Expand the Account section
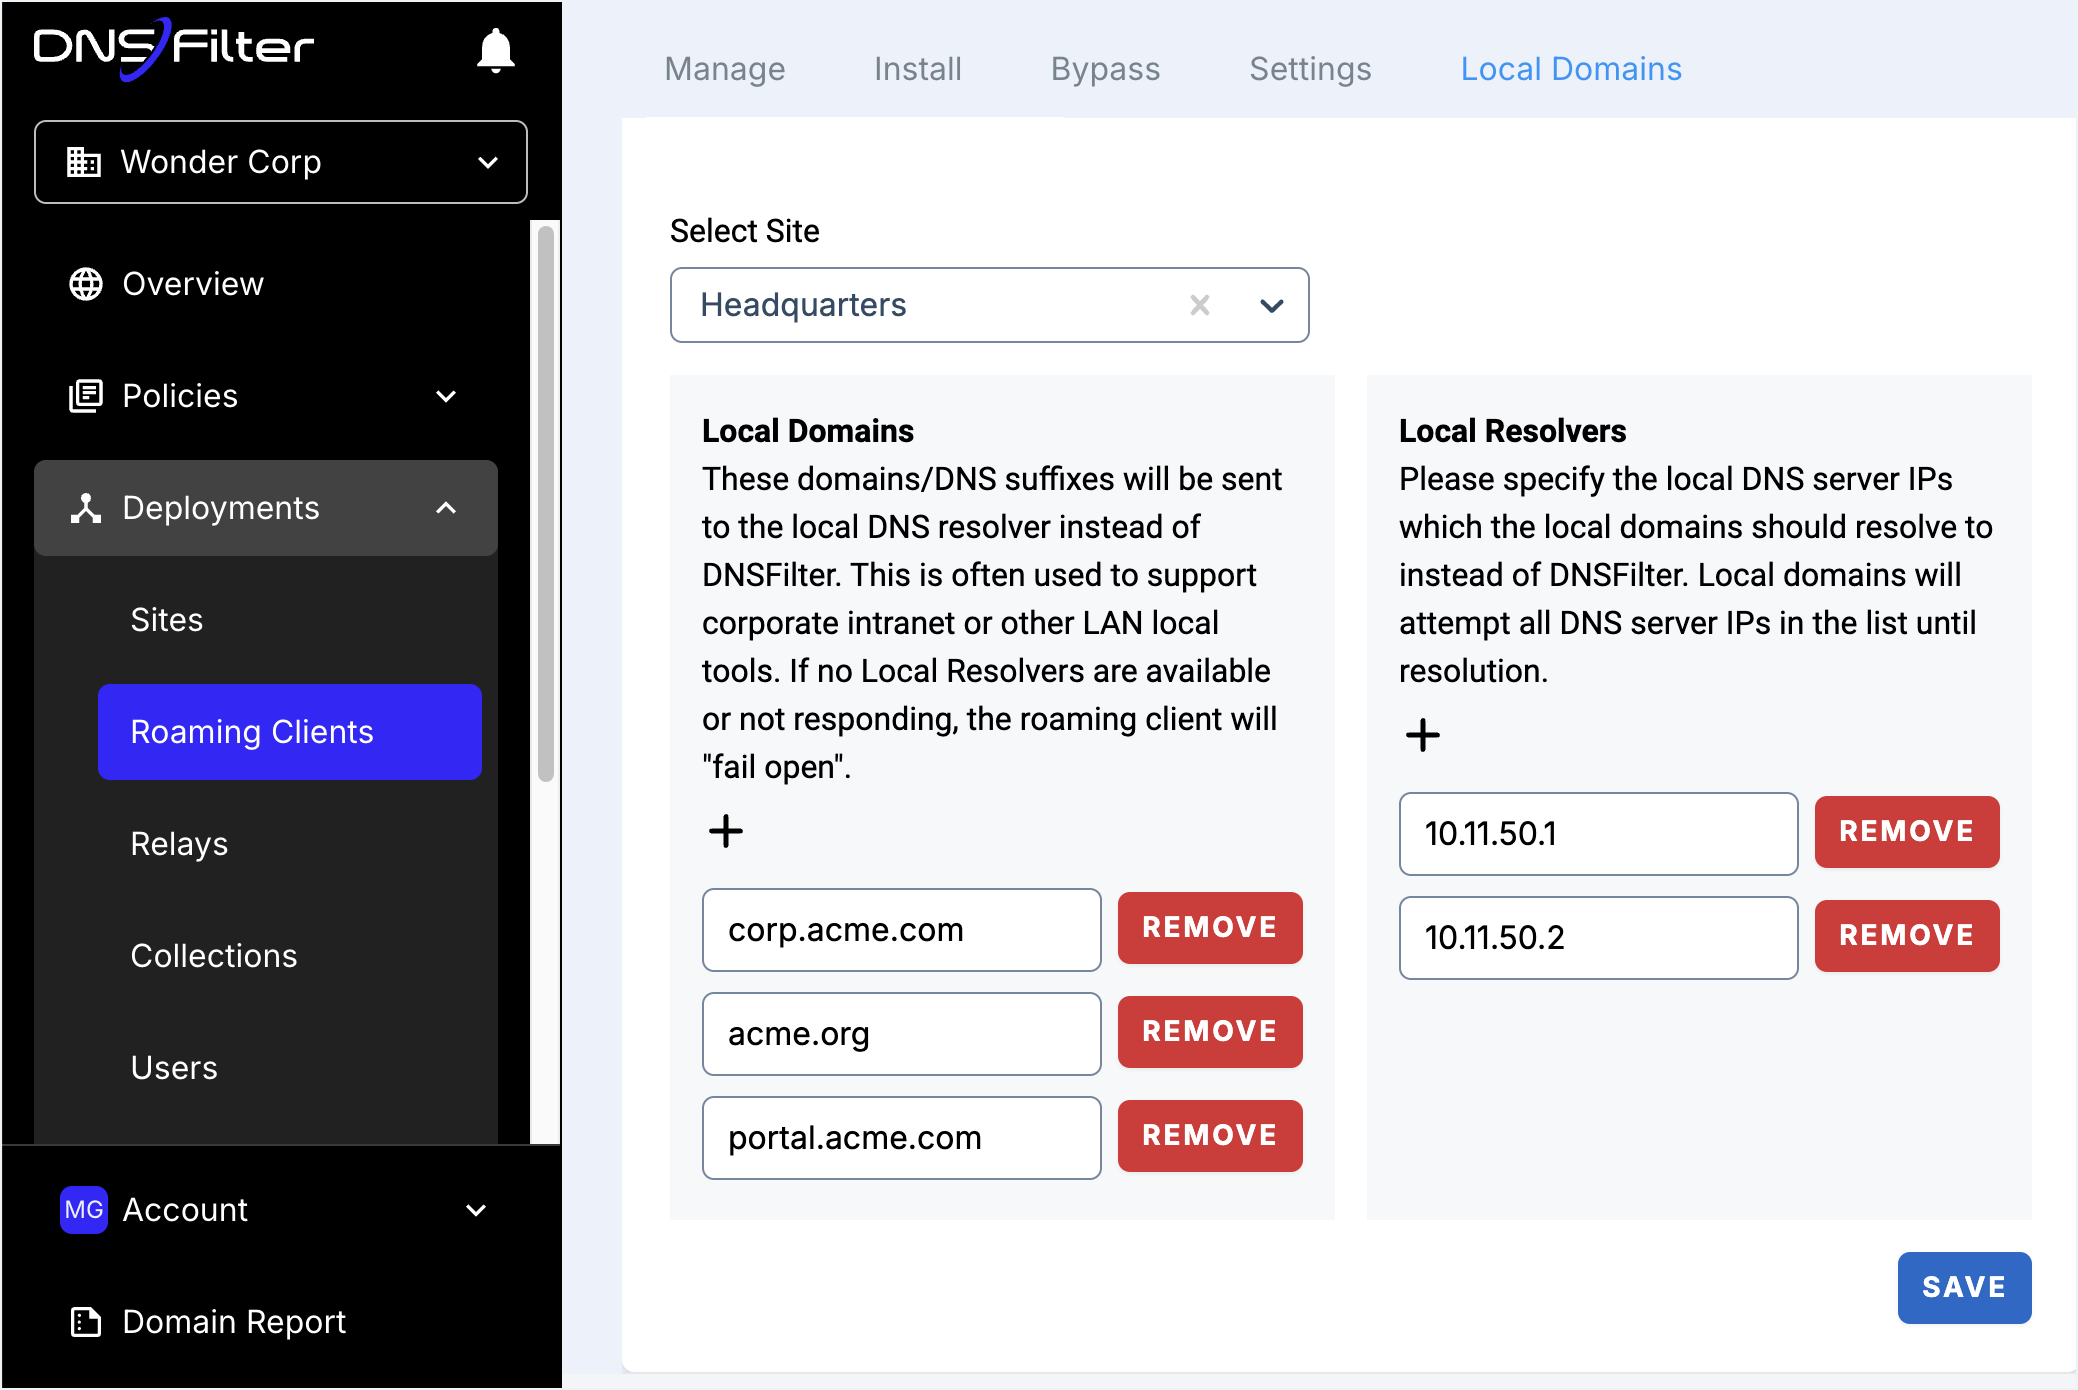This screenshot has width=2078, height=1390. (x=477, y=1209)
